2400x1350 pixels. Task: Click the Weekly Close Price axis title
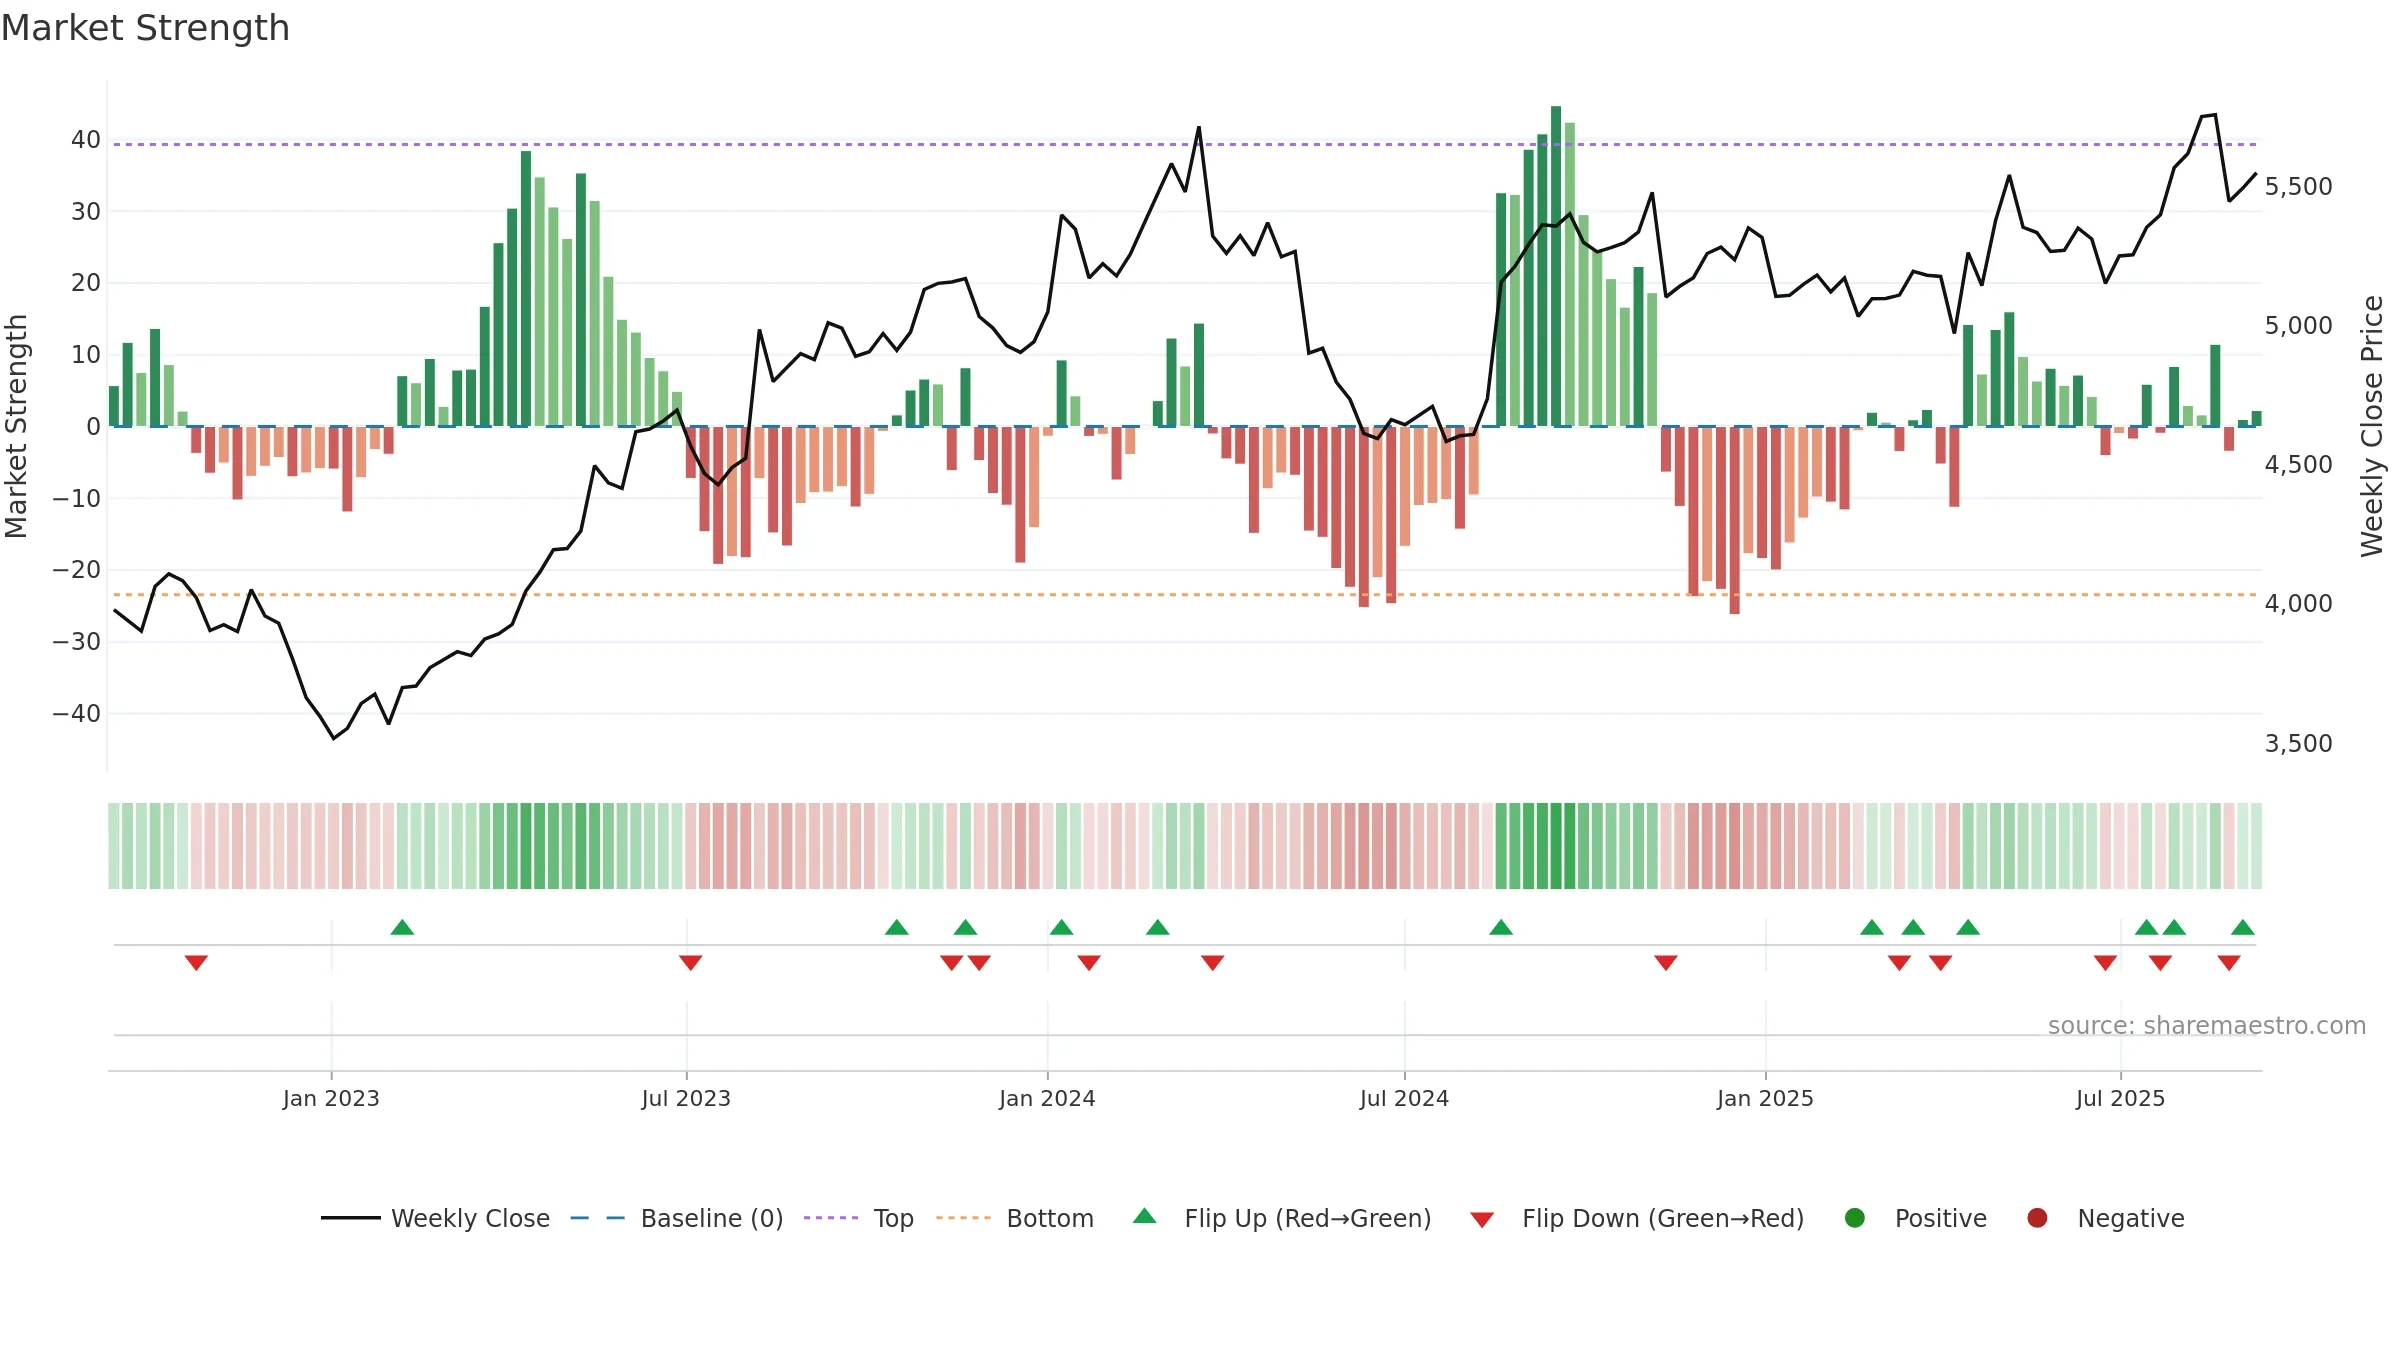(2372, 426)
